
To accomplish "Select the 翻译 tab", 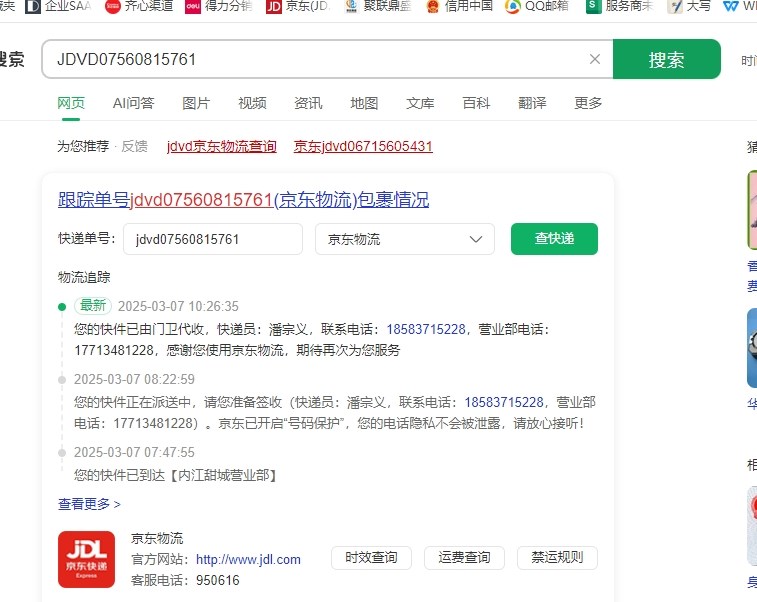I will click(x=532, y=103).
